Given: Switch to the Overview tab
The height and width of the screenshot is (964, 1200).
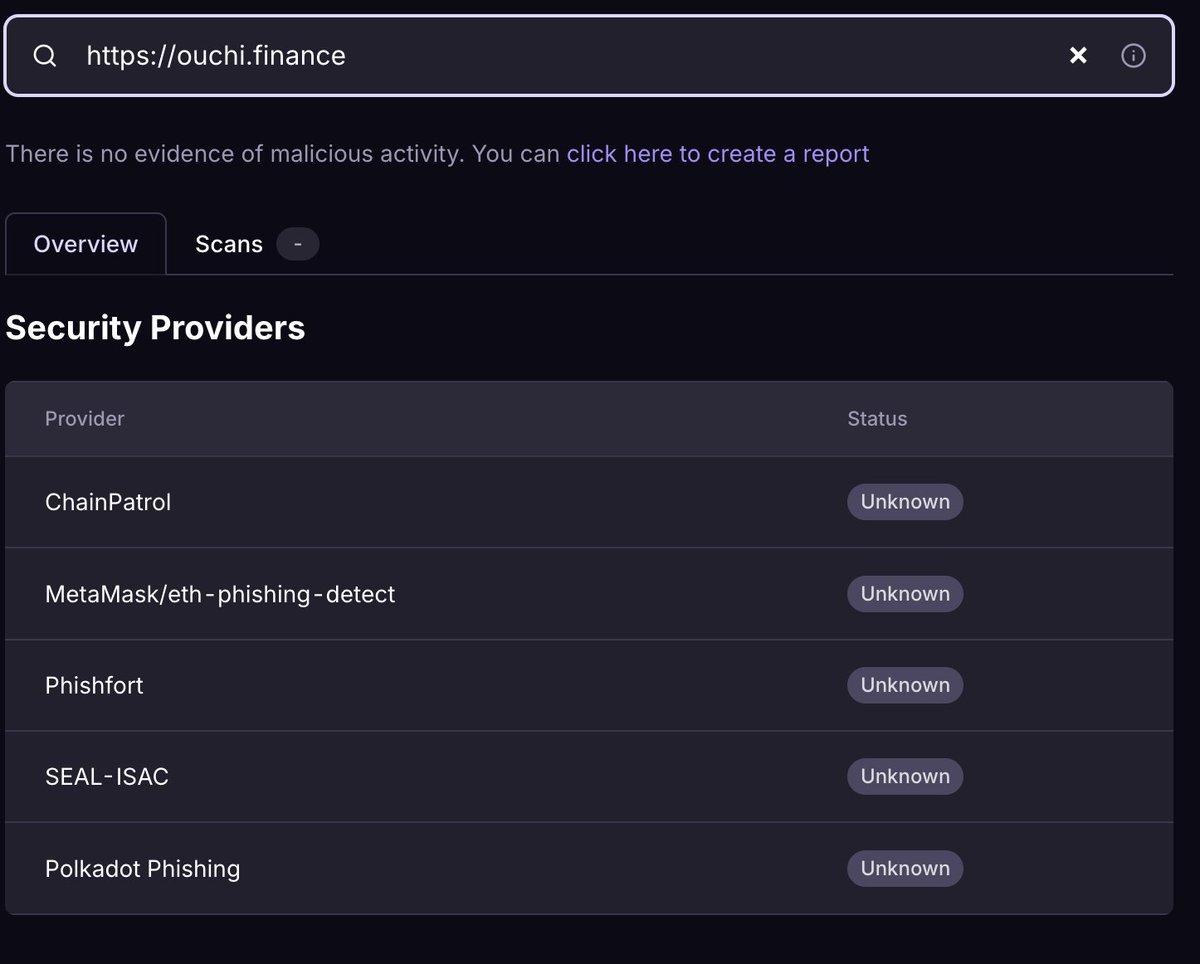Looking at the screenshot, I should coord(86,244).
